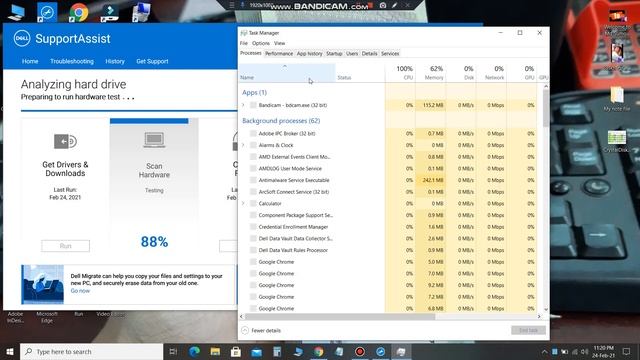Open Windows Start menu
This screenshot has width=640, height=360.
pyautogui.click(x=10, y=351)
